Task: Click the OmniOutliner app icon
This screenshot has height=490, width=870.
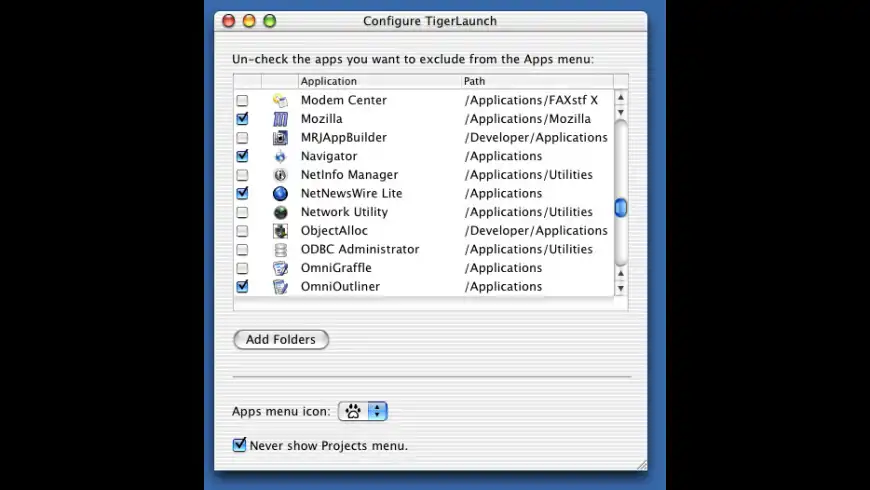Action: 280,287
